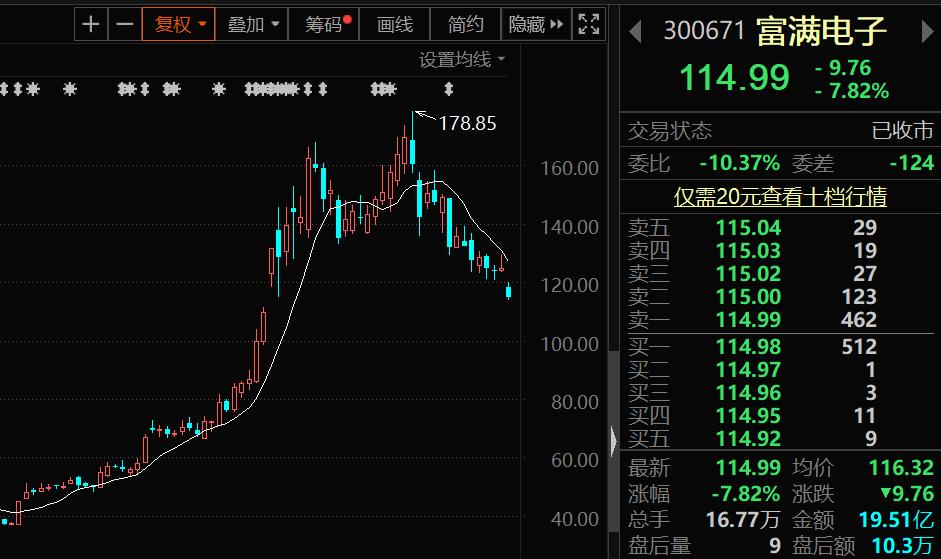Select 买四 price 114.95
Screen dimensions: 941x559
pos(748,415)
